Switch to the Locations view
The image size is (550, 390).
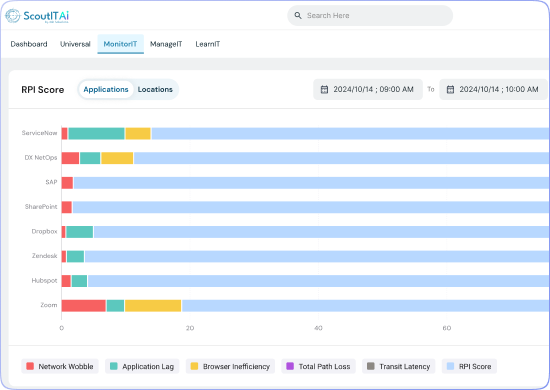pyautogui.click(x=155, y=89)
